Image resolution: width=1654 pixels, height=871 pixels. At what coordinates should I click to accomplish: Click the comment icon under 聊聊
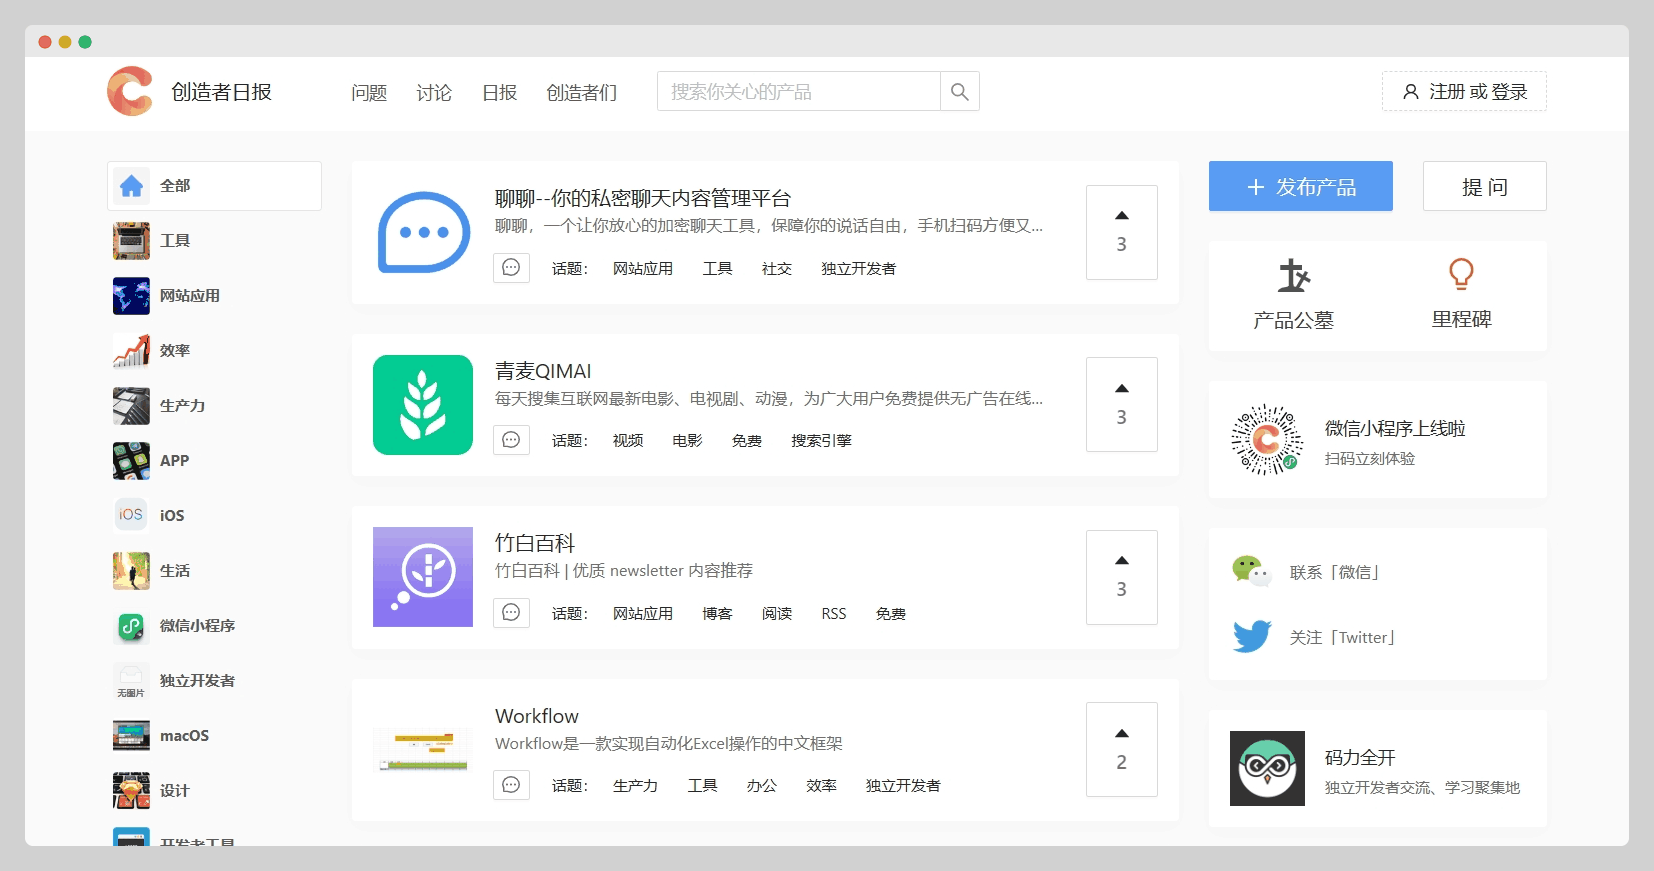click(x=511, y=268)
